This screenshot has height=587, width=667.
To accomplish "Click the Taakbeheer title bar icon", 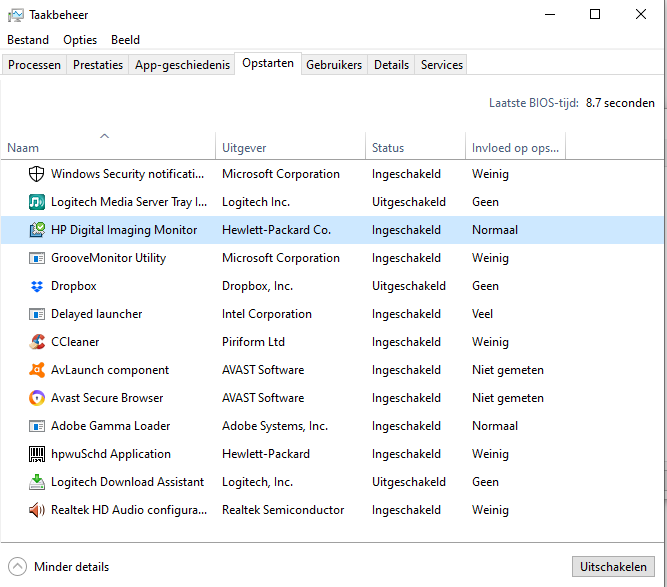I will pyautogui.click(x=16, y=15).
